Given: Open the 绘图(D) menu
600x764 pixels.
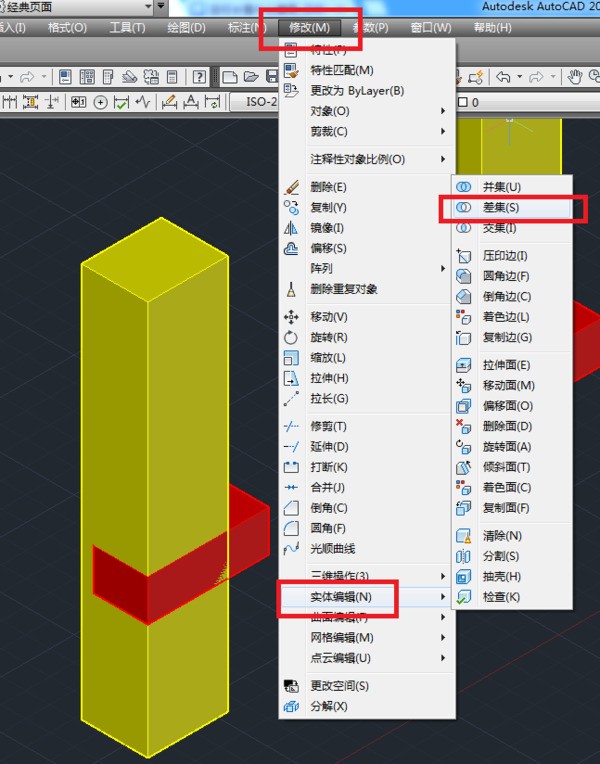Looking at the screenshot, I should tap(187, 28).
